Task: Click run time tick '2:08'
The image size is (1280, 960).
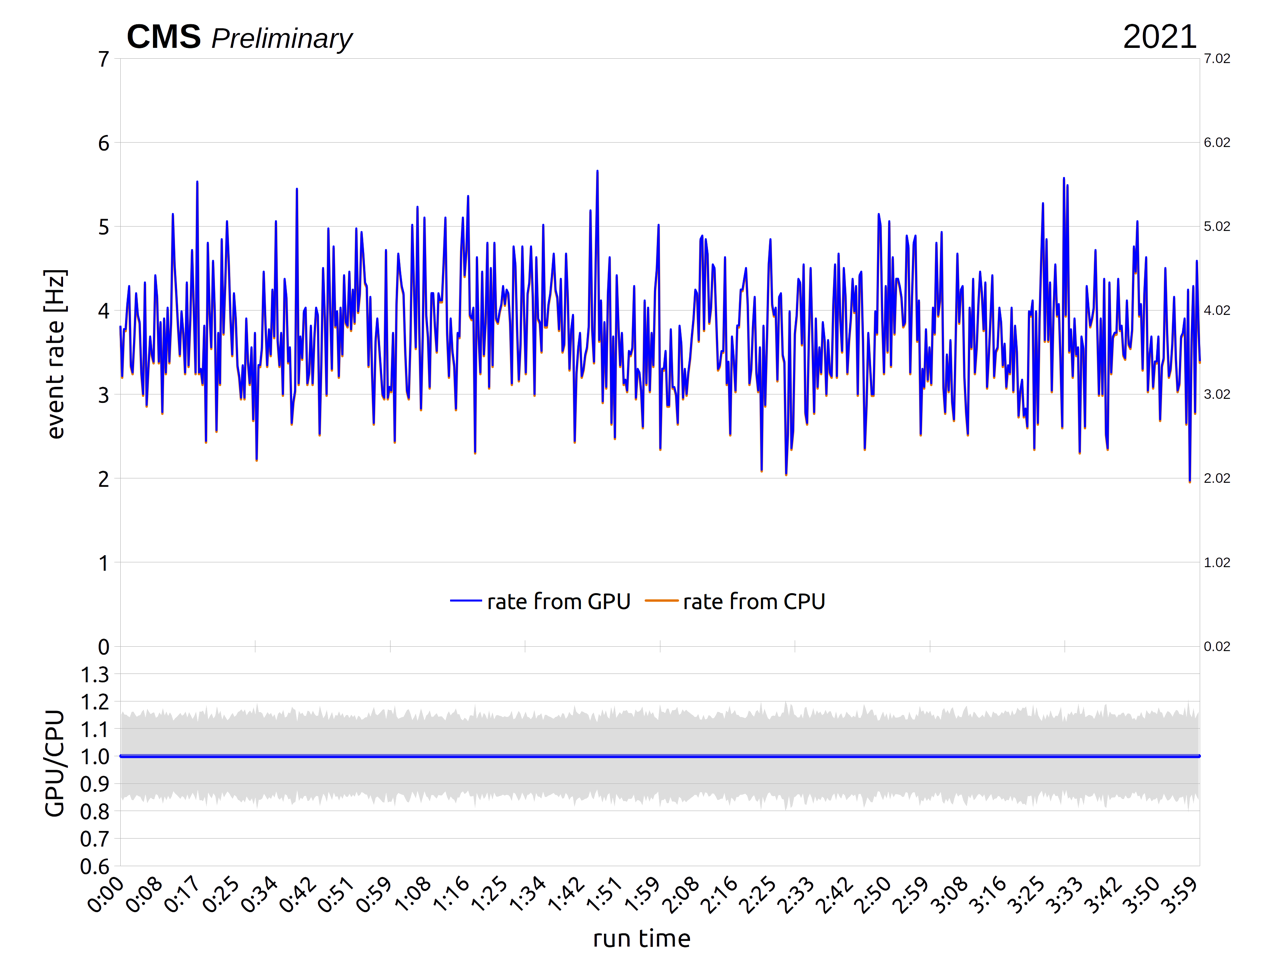Action: point(684,895)
